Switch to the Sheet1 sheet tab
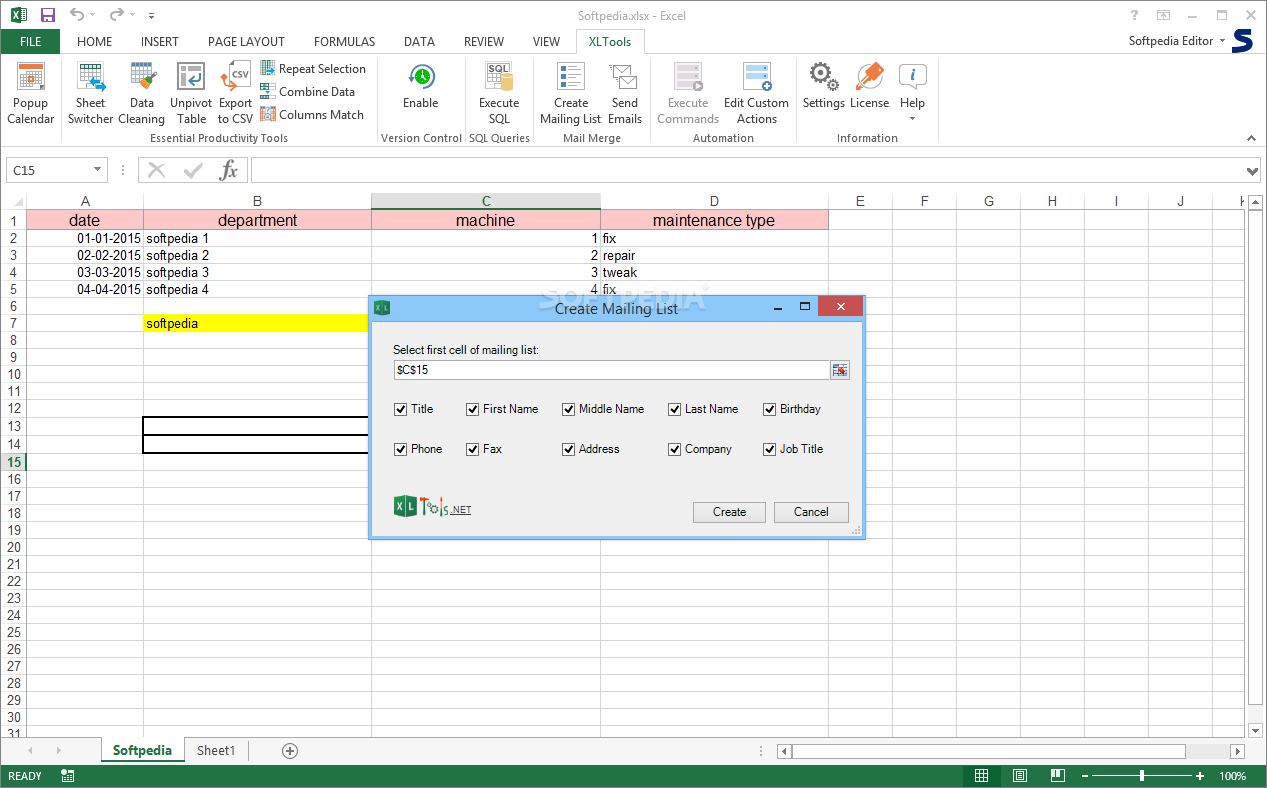 (216, 750)
